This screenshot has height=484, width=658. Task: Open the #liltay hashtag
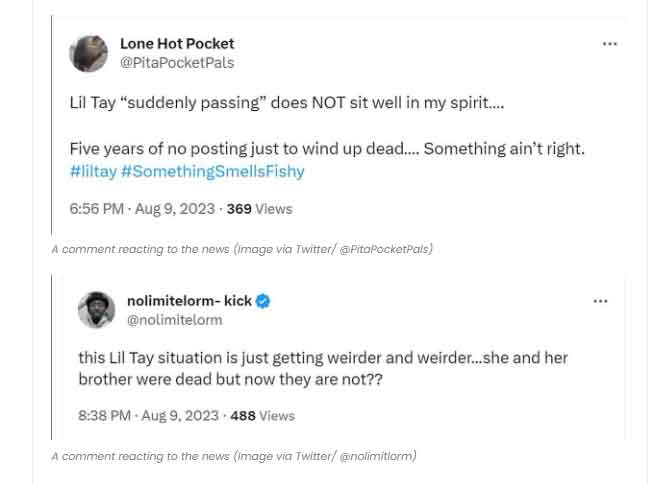[93, 171]
